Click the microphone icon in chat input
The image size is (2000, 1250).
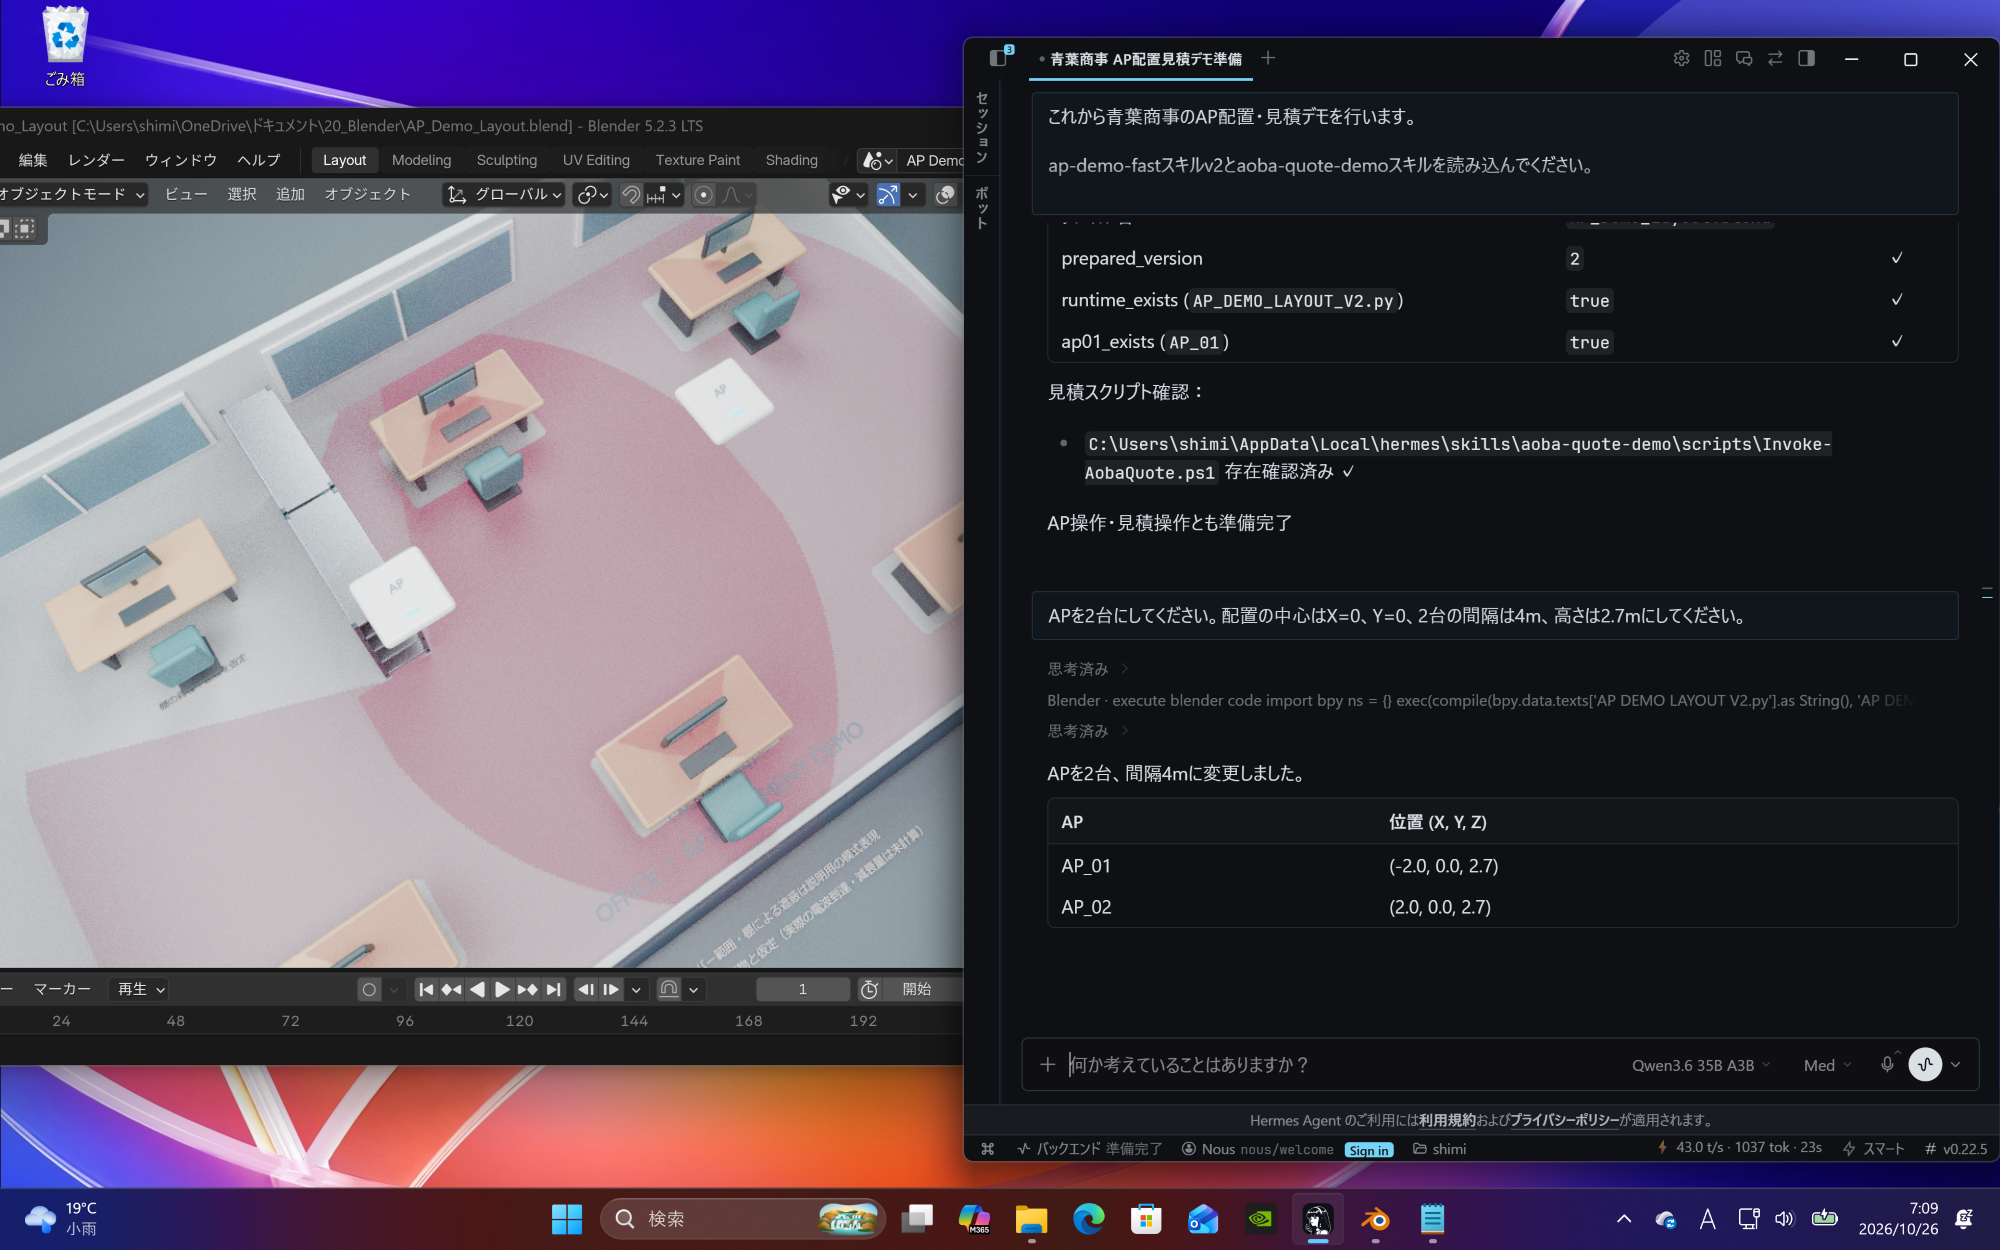tap(1887, 1064)
